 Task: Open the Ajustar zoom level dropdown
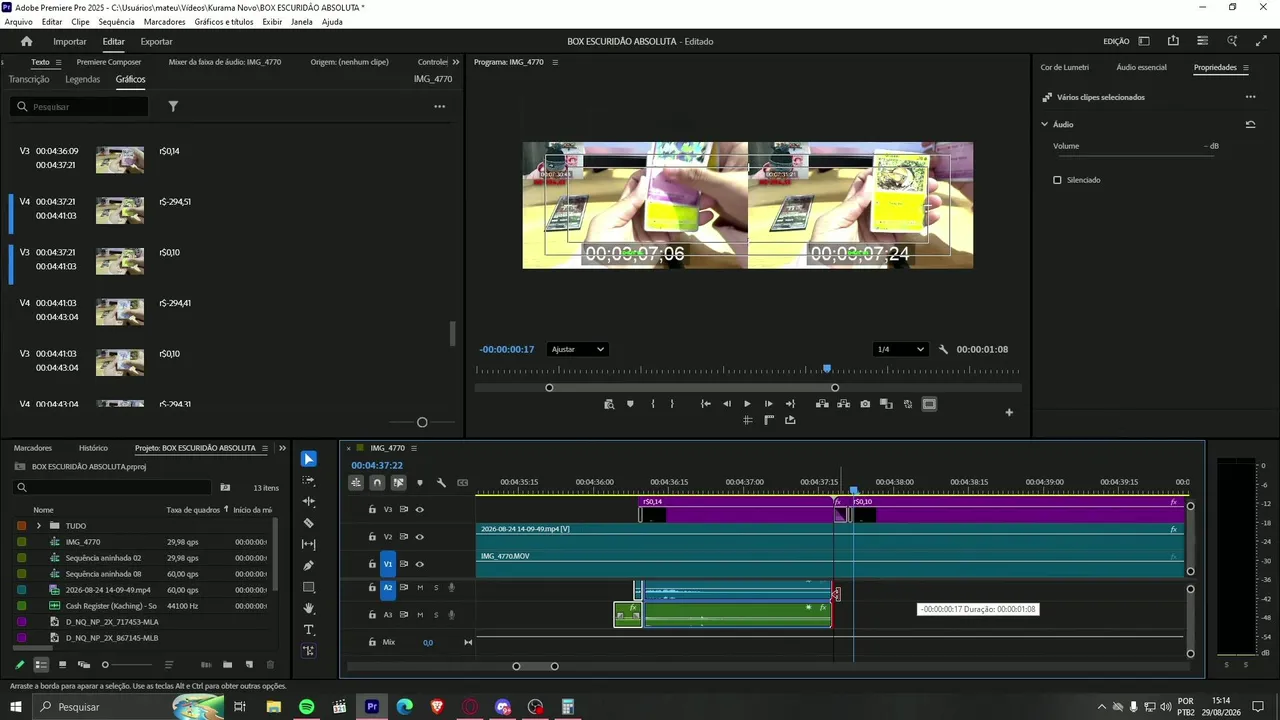pyautogui.click(x=577, y=349)
